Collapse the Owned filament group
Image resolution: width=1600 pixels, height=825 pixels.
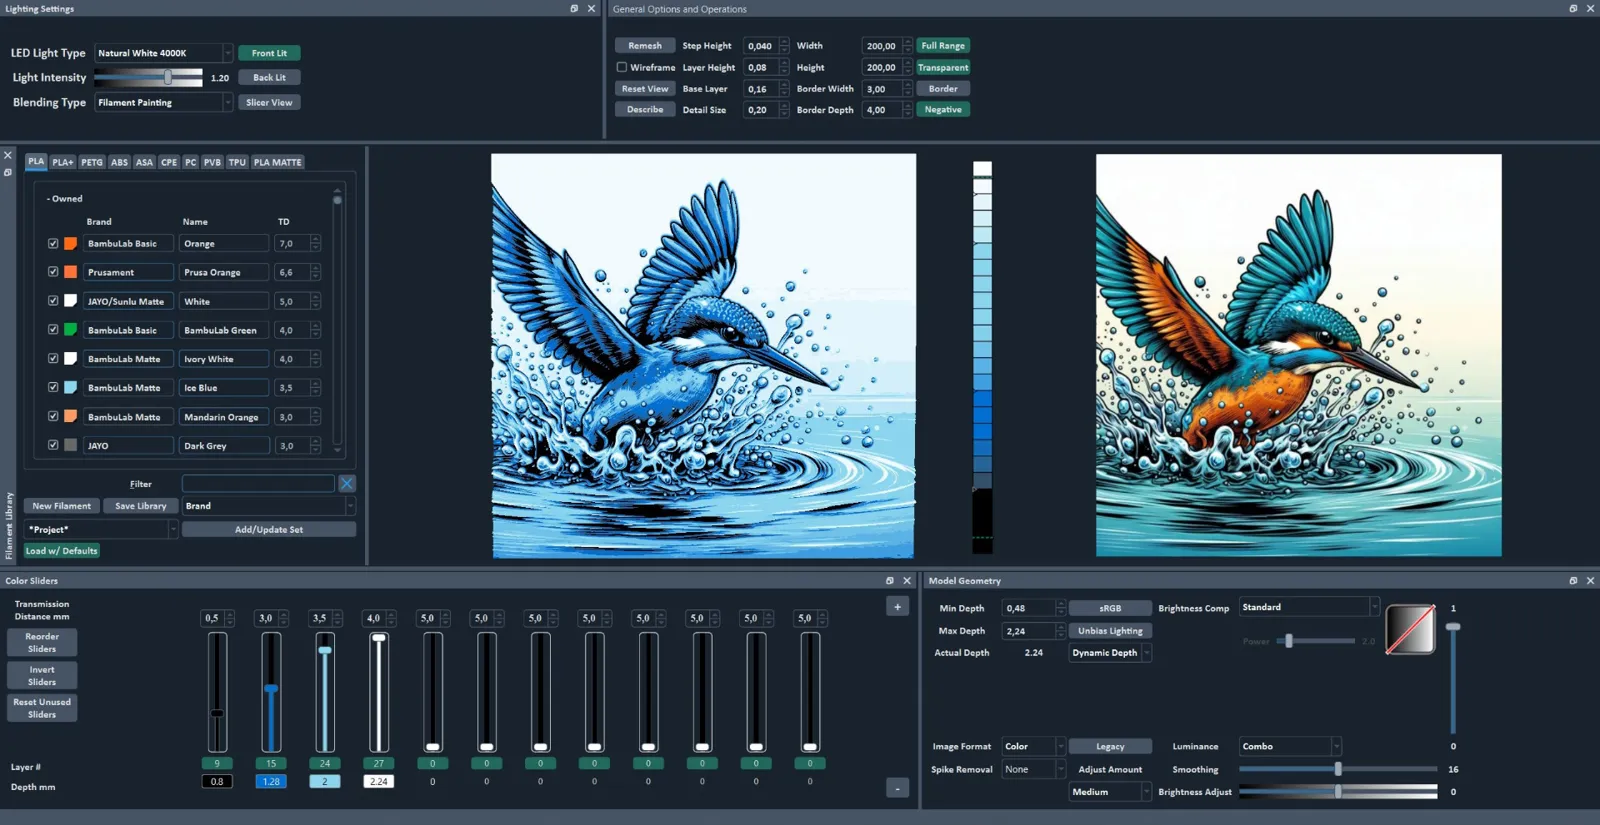[x=64, y=199]
